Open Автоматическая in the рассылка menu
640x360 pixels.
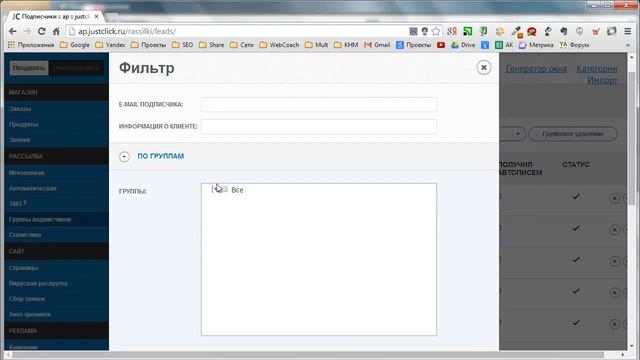tap(33, 188)
